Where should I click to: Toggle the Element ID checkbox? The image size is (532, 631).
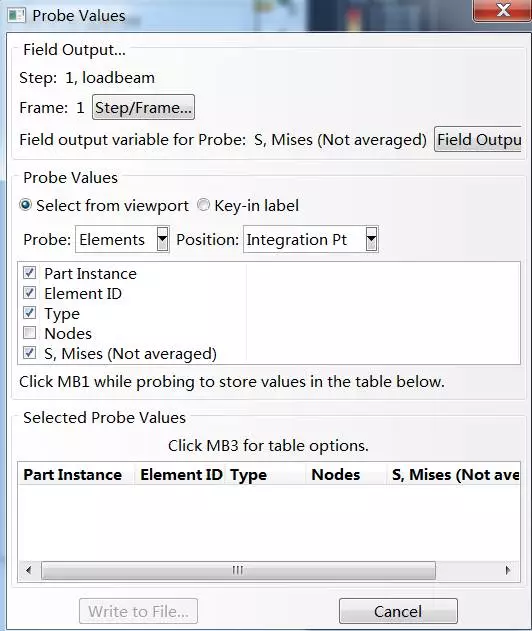click(29, 293)
